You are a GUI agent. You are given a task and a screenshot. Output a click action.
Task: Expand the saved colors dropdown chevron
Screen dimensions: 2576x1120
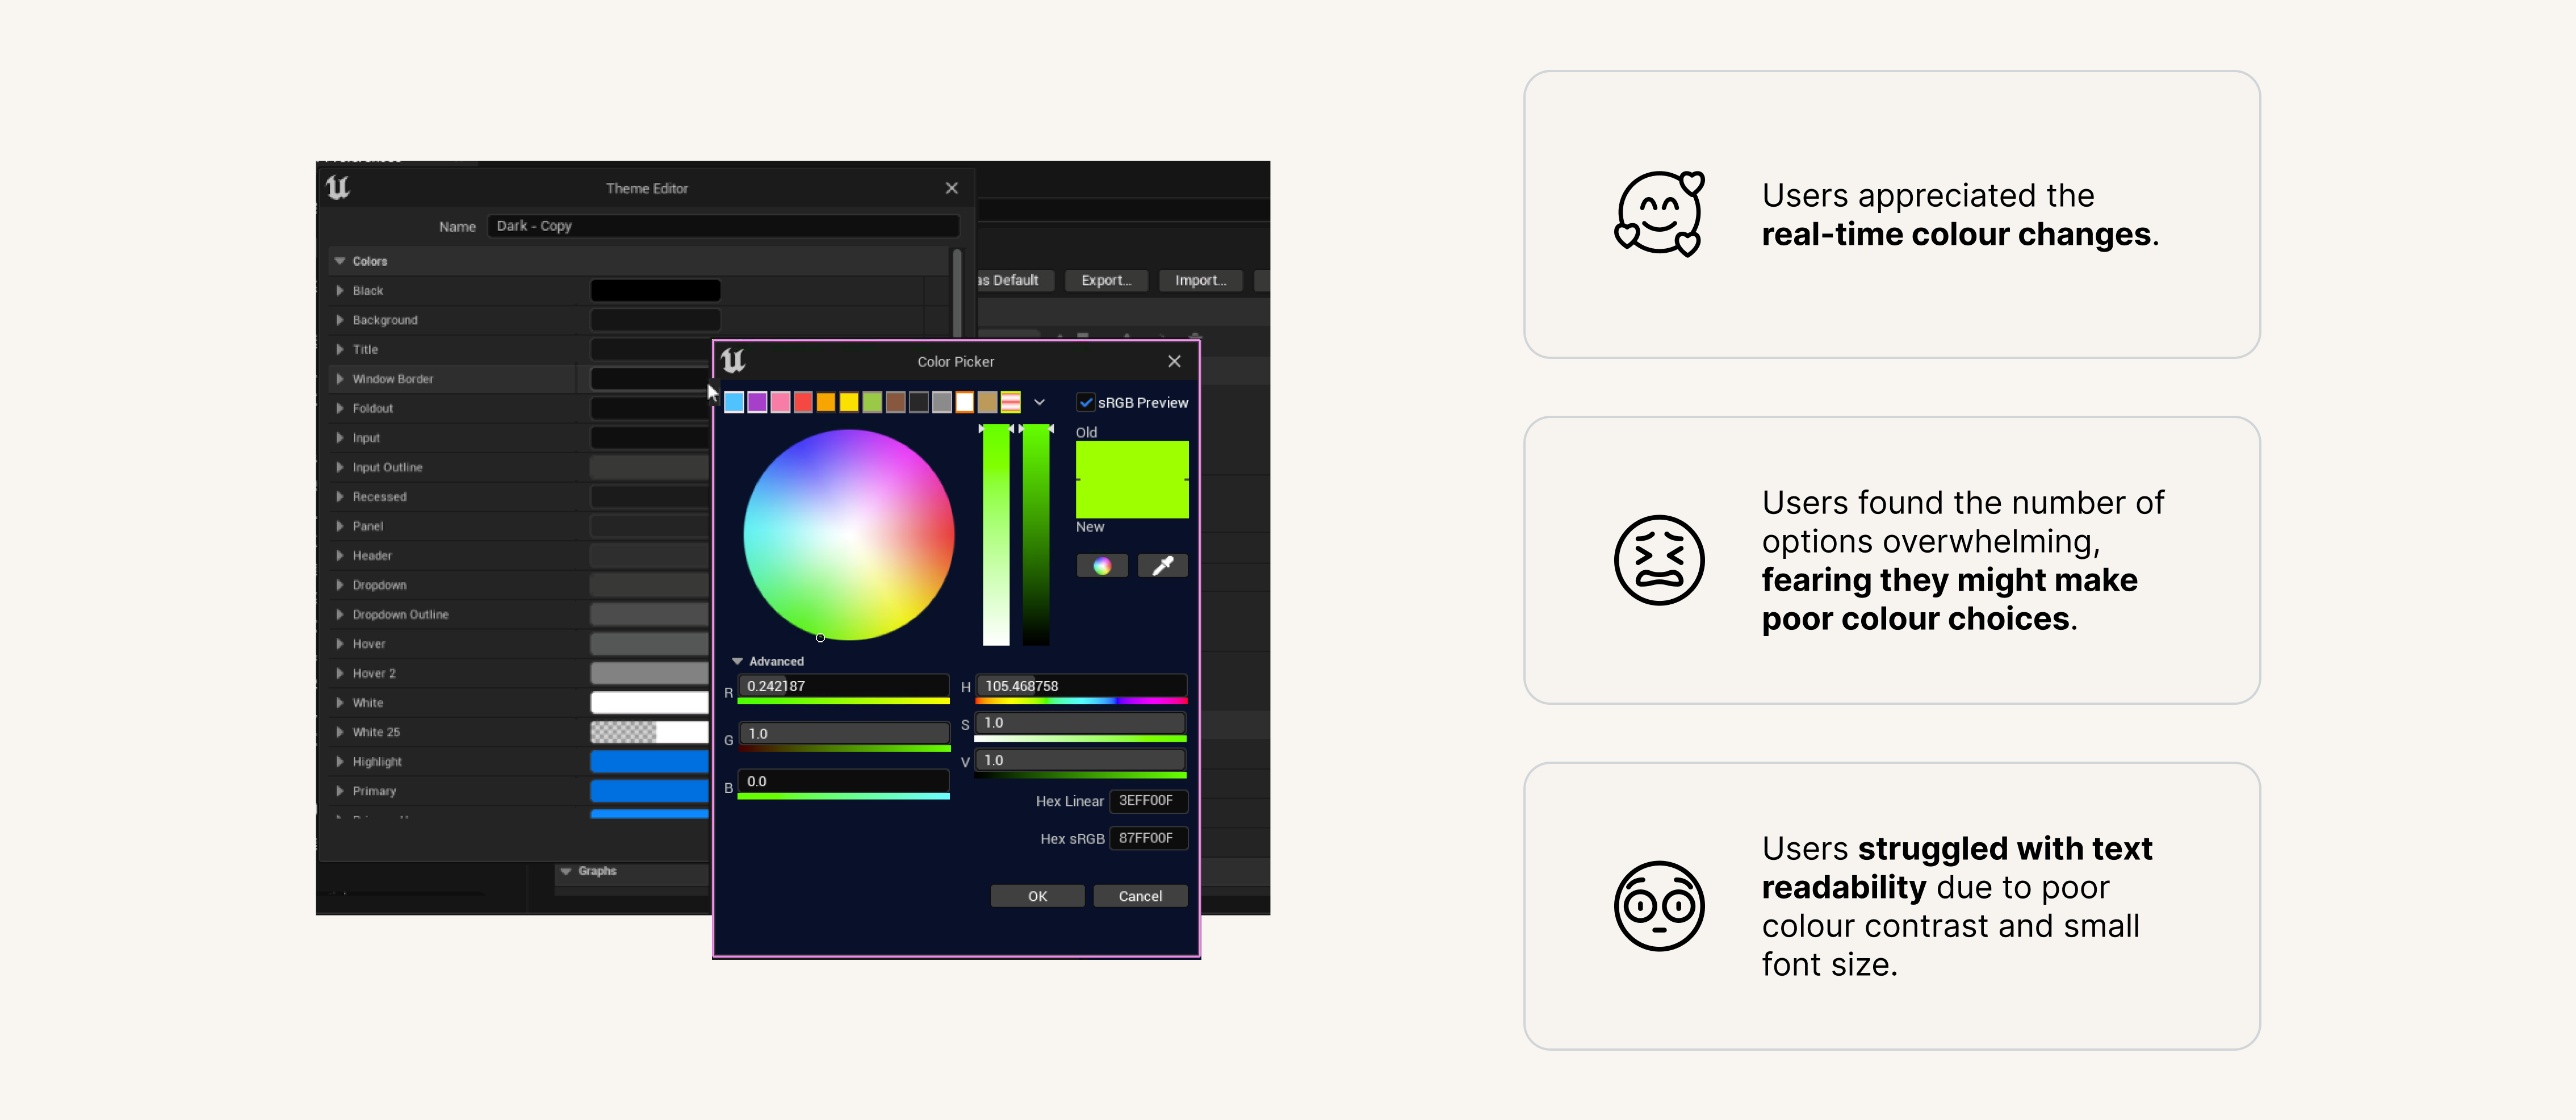tap(1039, 402)
